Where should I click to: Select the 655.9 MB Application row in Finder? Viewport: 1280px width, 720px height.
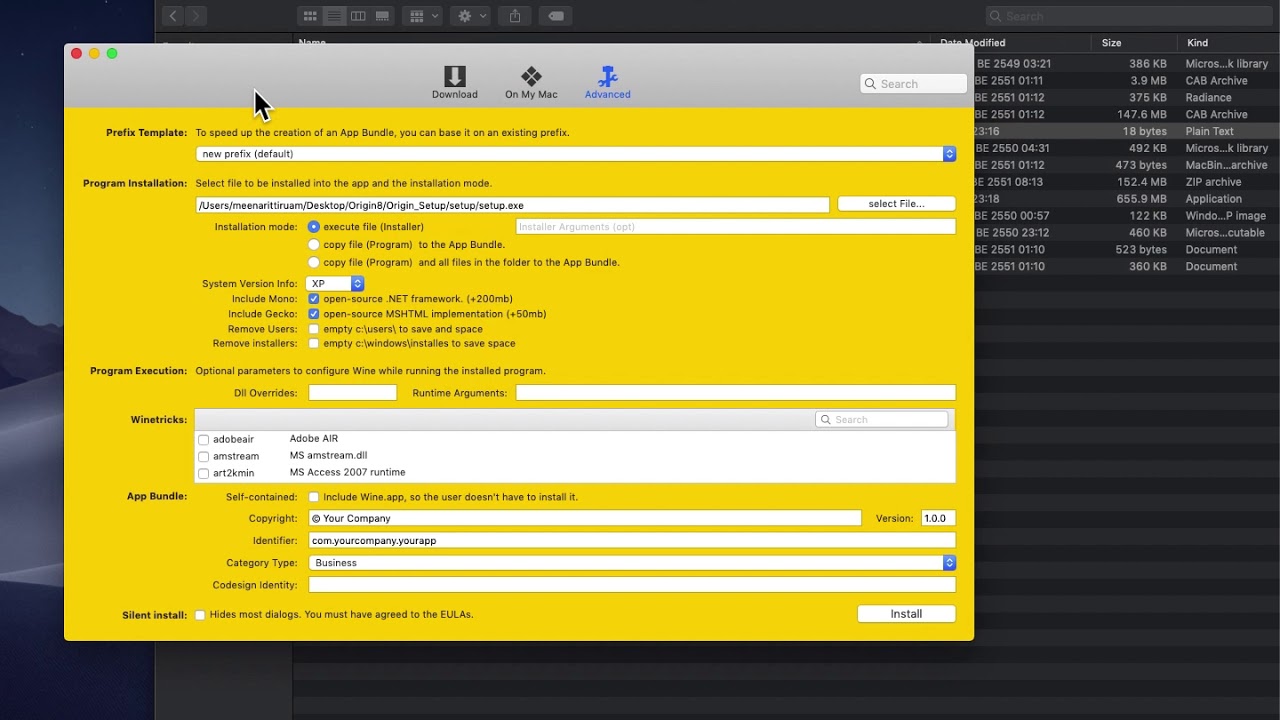[x=1127, y=199]
